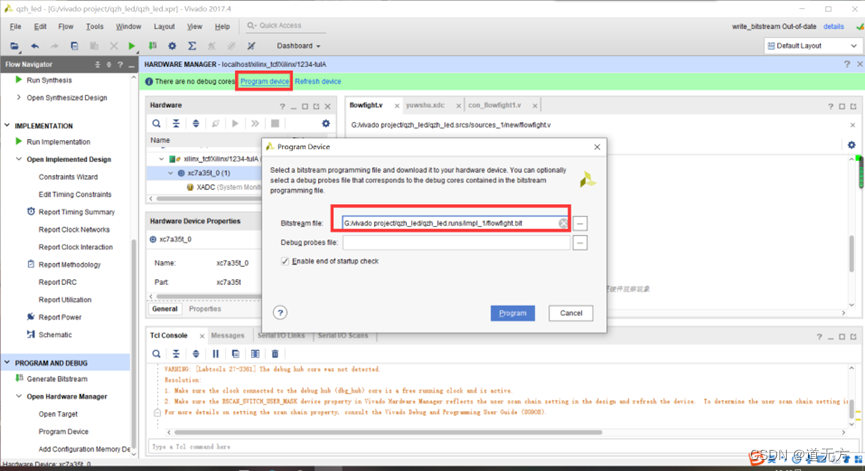Collapse the xc7a35t_0 device node
Image resolution: width=865 pixels, height=471 pixels.
(170, 173)
